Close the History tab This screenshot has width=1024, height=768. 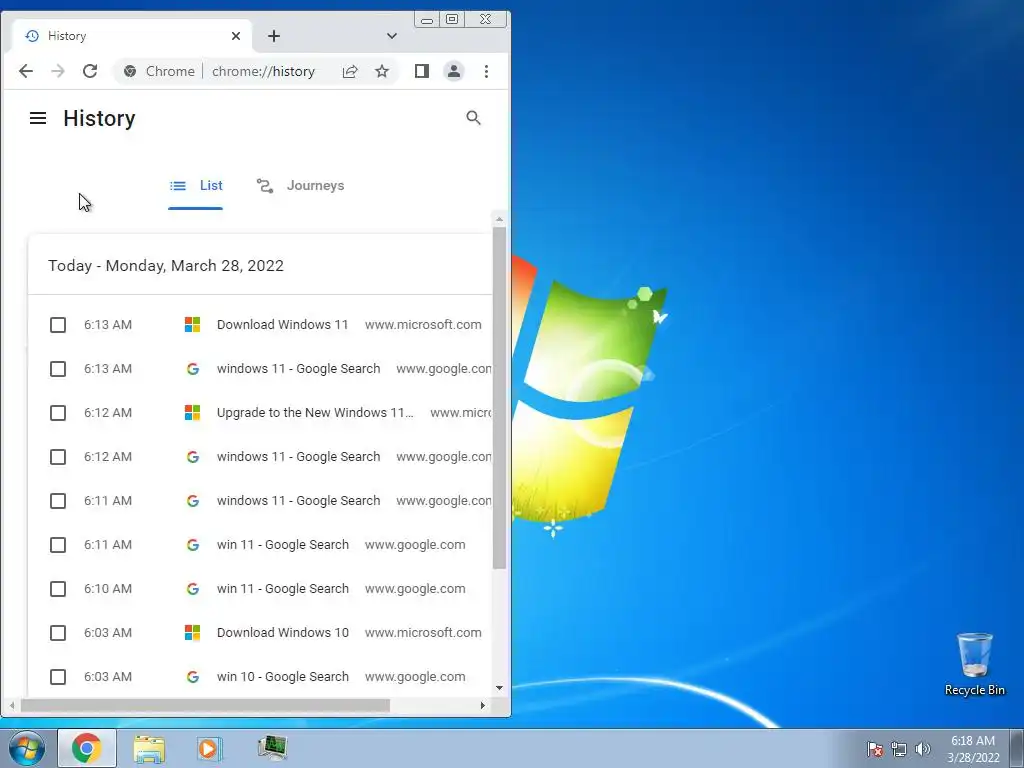pos(236,36)
